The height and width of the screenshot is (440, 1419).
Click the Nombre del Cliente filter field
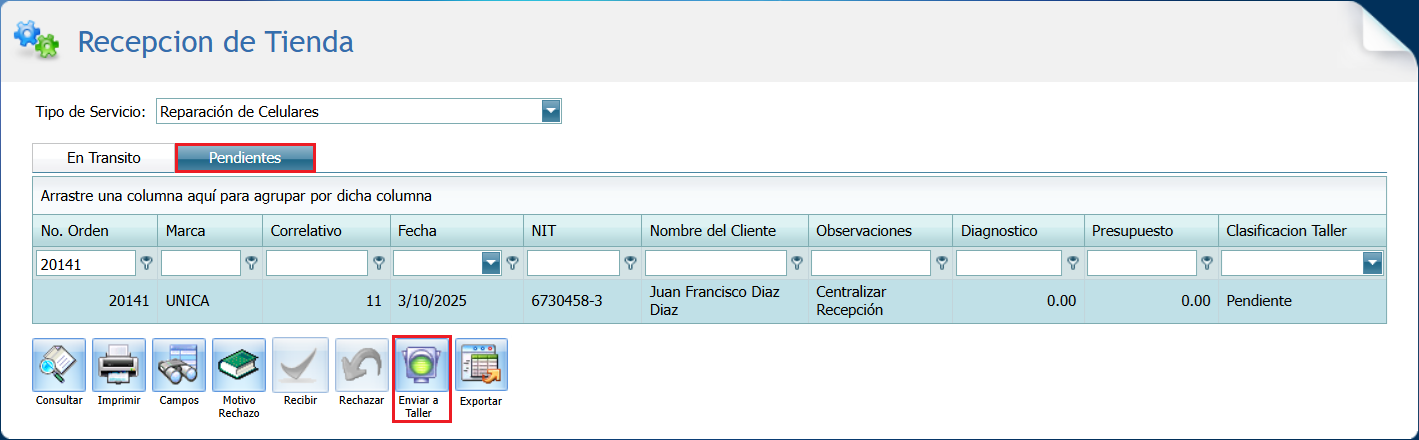(x=716, y=263)
